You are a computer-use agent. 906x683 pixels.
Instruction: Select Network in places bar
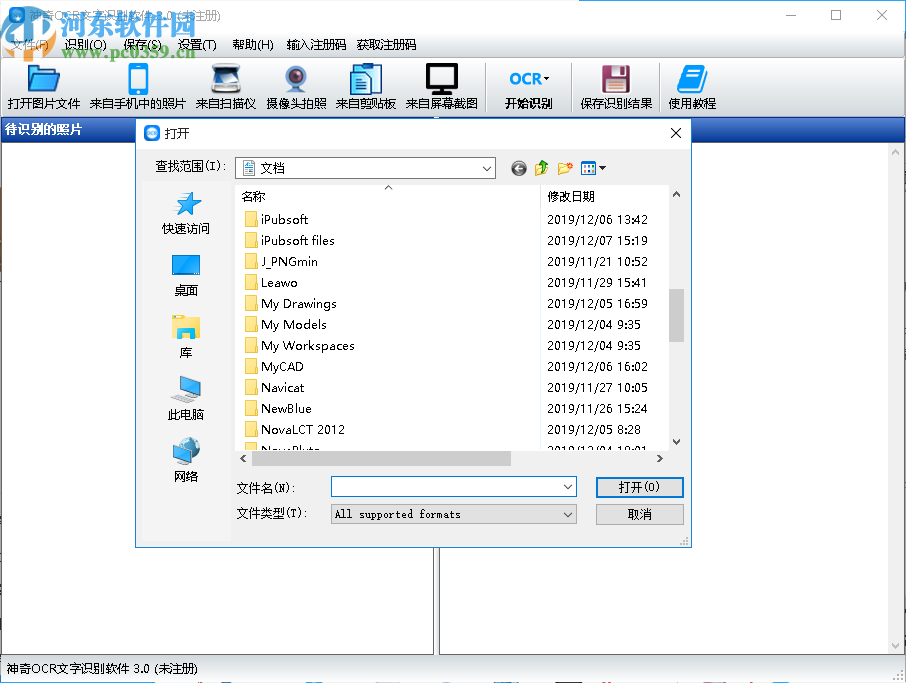[x=185, y=461]
